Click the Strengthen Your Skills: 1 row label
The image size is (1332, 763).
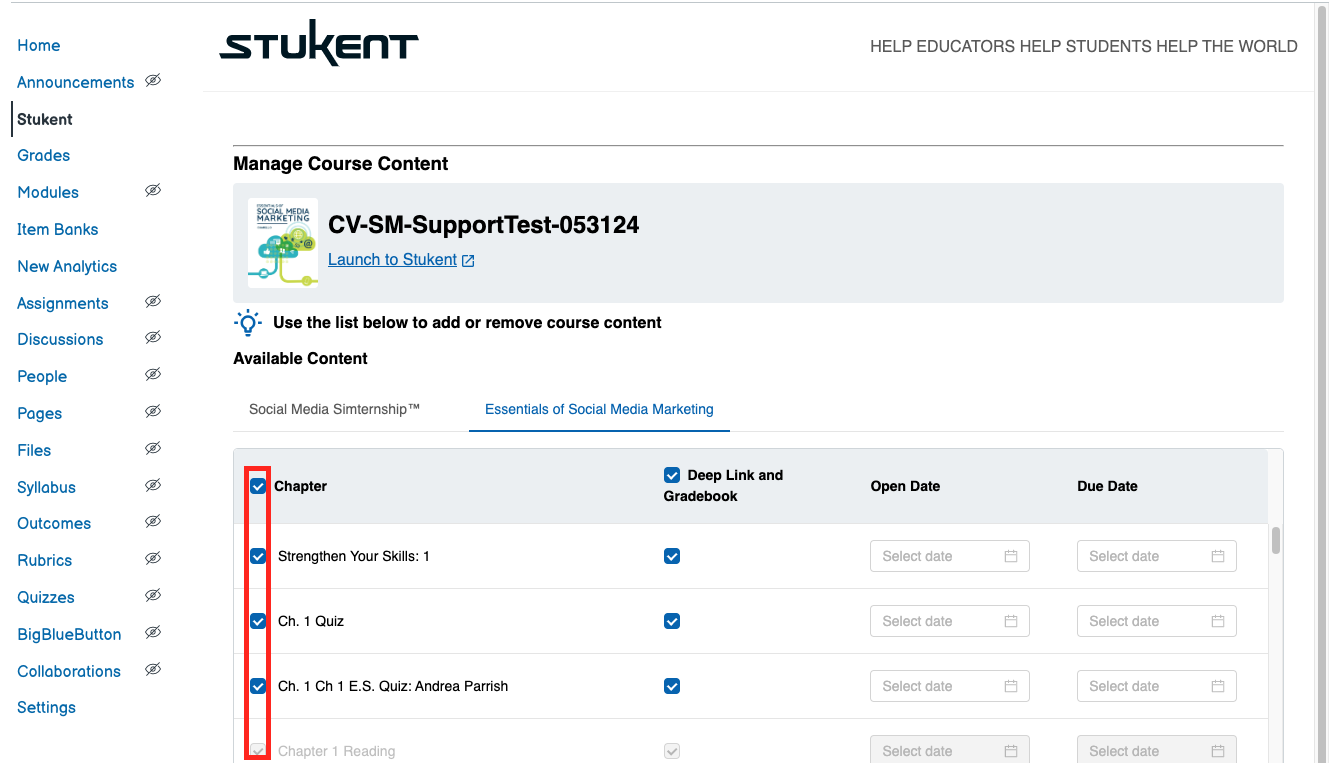(x=354, y=556)
